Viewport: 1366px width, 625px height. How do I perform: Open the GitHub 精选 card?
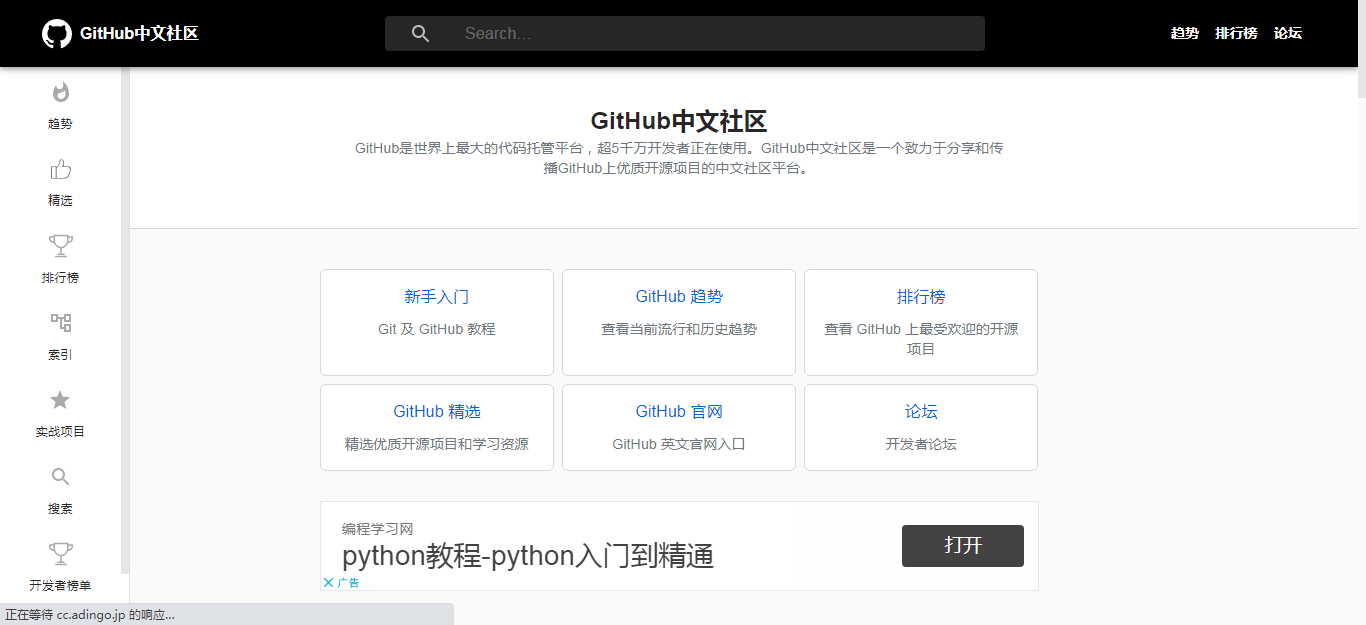[x=437, y=427]
